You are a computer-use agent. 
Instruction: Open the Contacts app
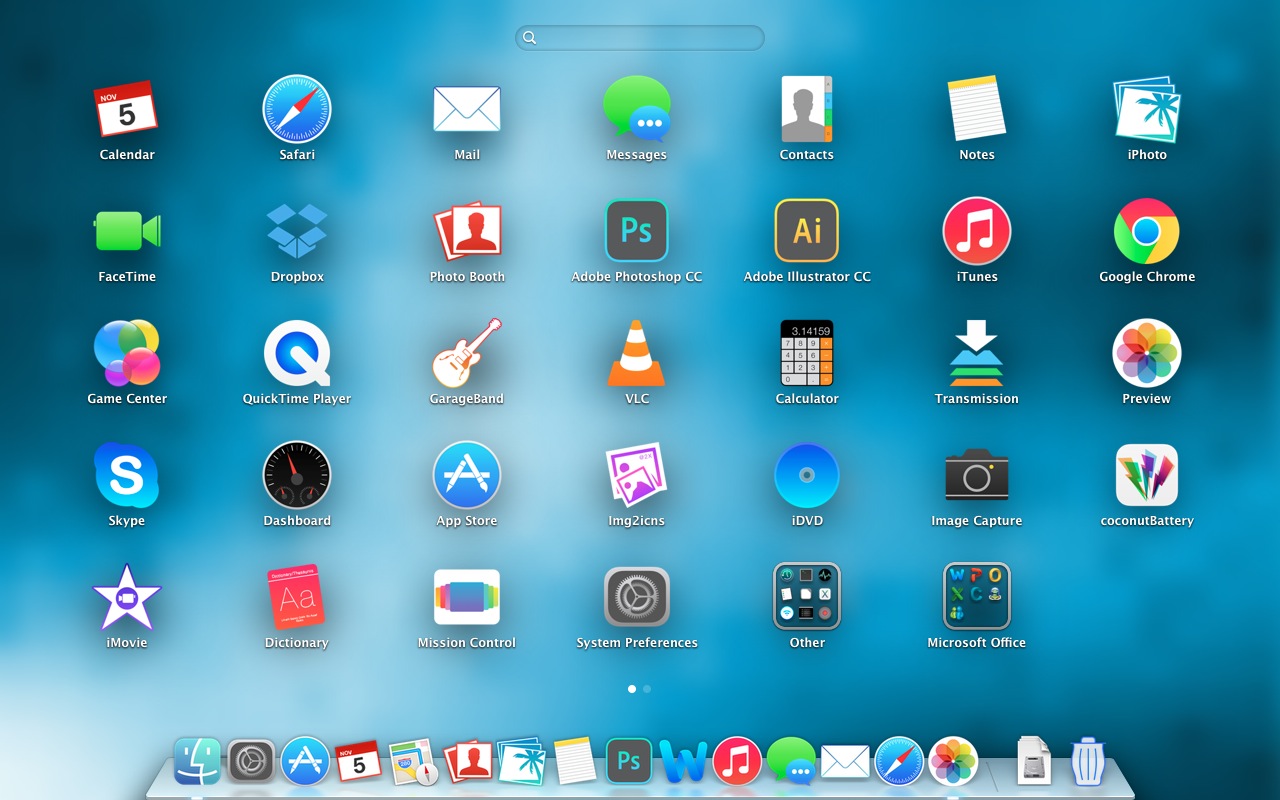(807, 110)
